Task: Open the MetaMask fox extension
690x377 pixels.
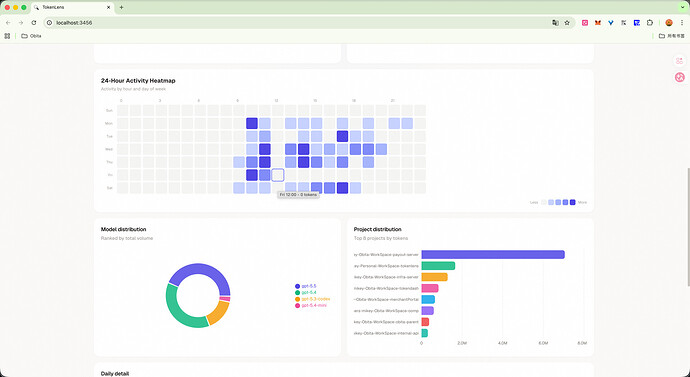Action: coord(598,22)
